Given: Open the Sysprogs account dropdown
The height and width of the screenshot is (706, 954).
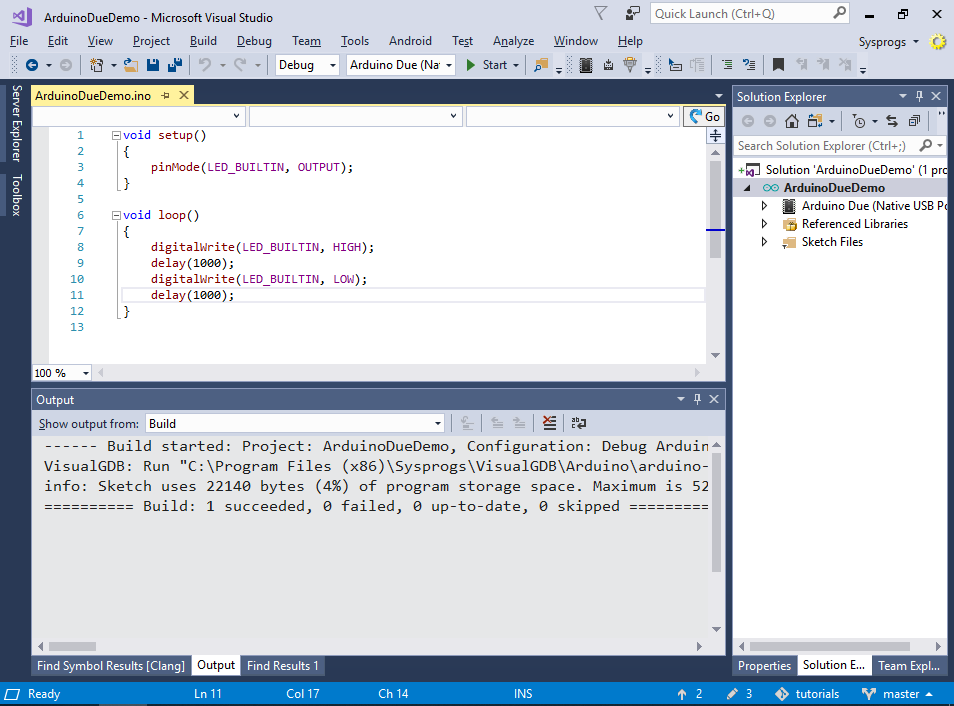Looking at the screenshot, I should point(888,42).
